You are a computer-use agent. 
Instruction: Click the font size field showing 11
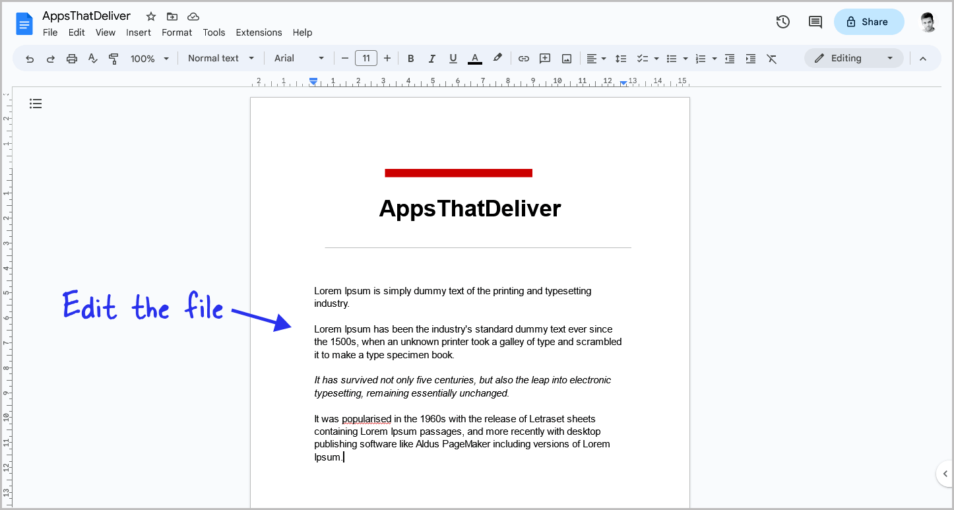point(366,58)
